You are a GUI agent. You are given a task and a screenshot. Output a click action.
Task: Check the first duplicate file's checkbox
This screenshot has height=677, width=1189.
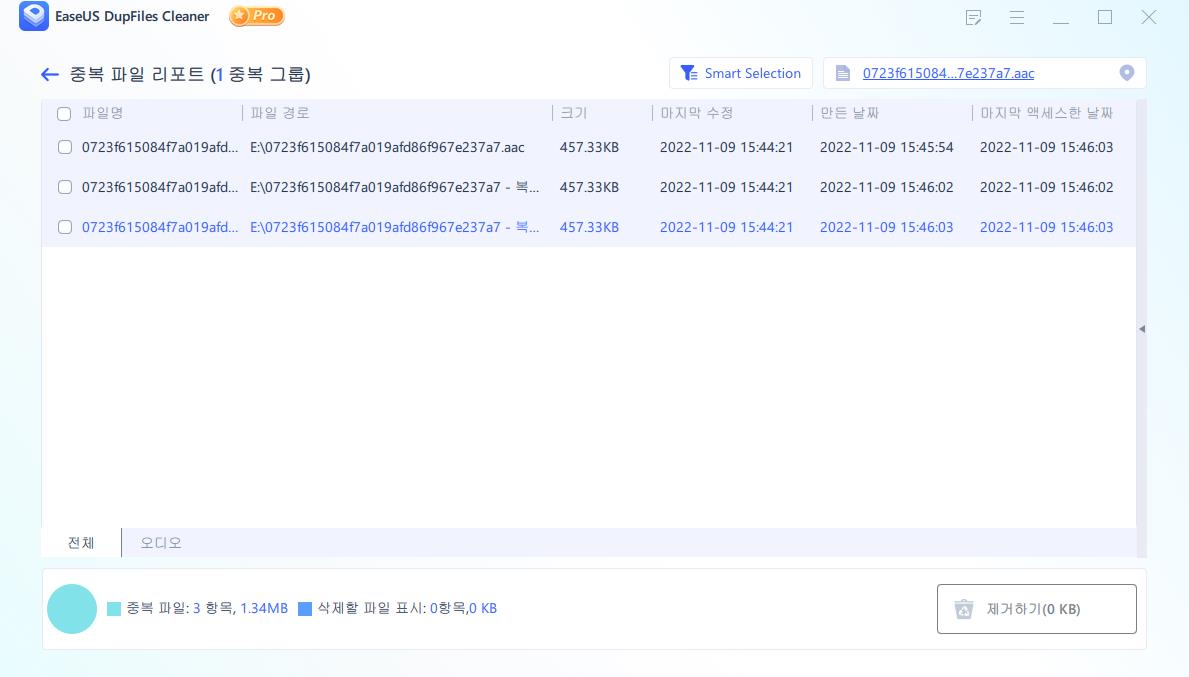(64, 147)
